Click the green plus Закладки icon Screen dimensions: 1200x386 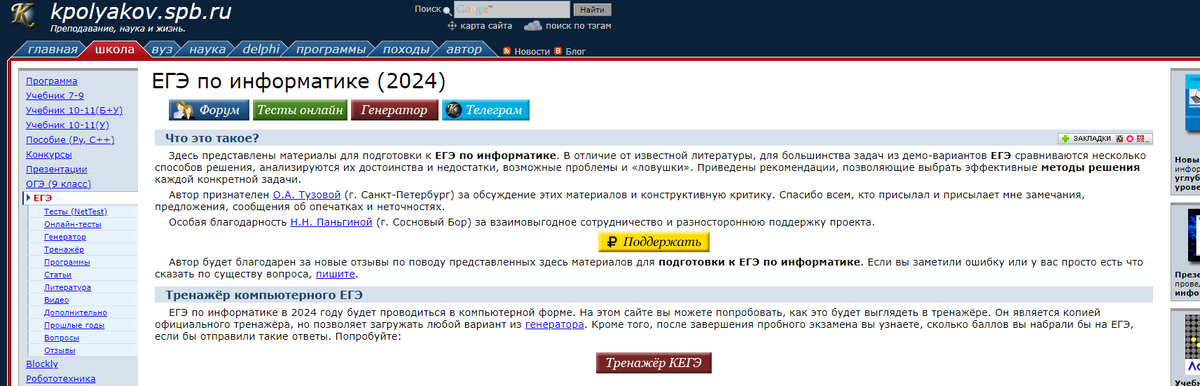[1065, 138]
